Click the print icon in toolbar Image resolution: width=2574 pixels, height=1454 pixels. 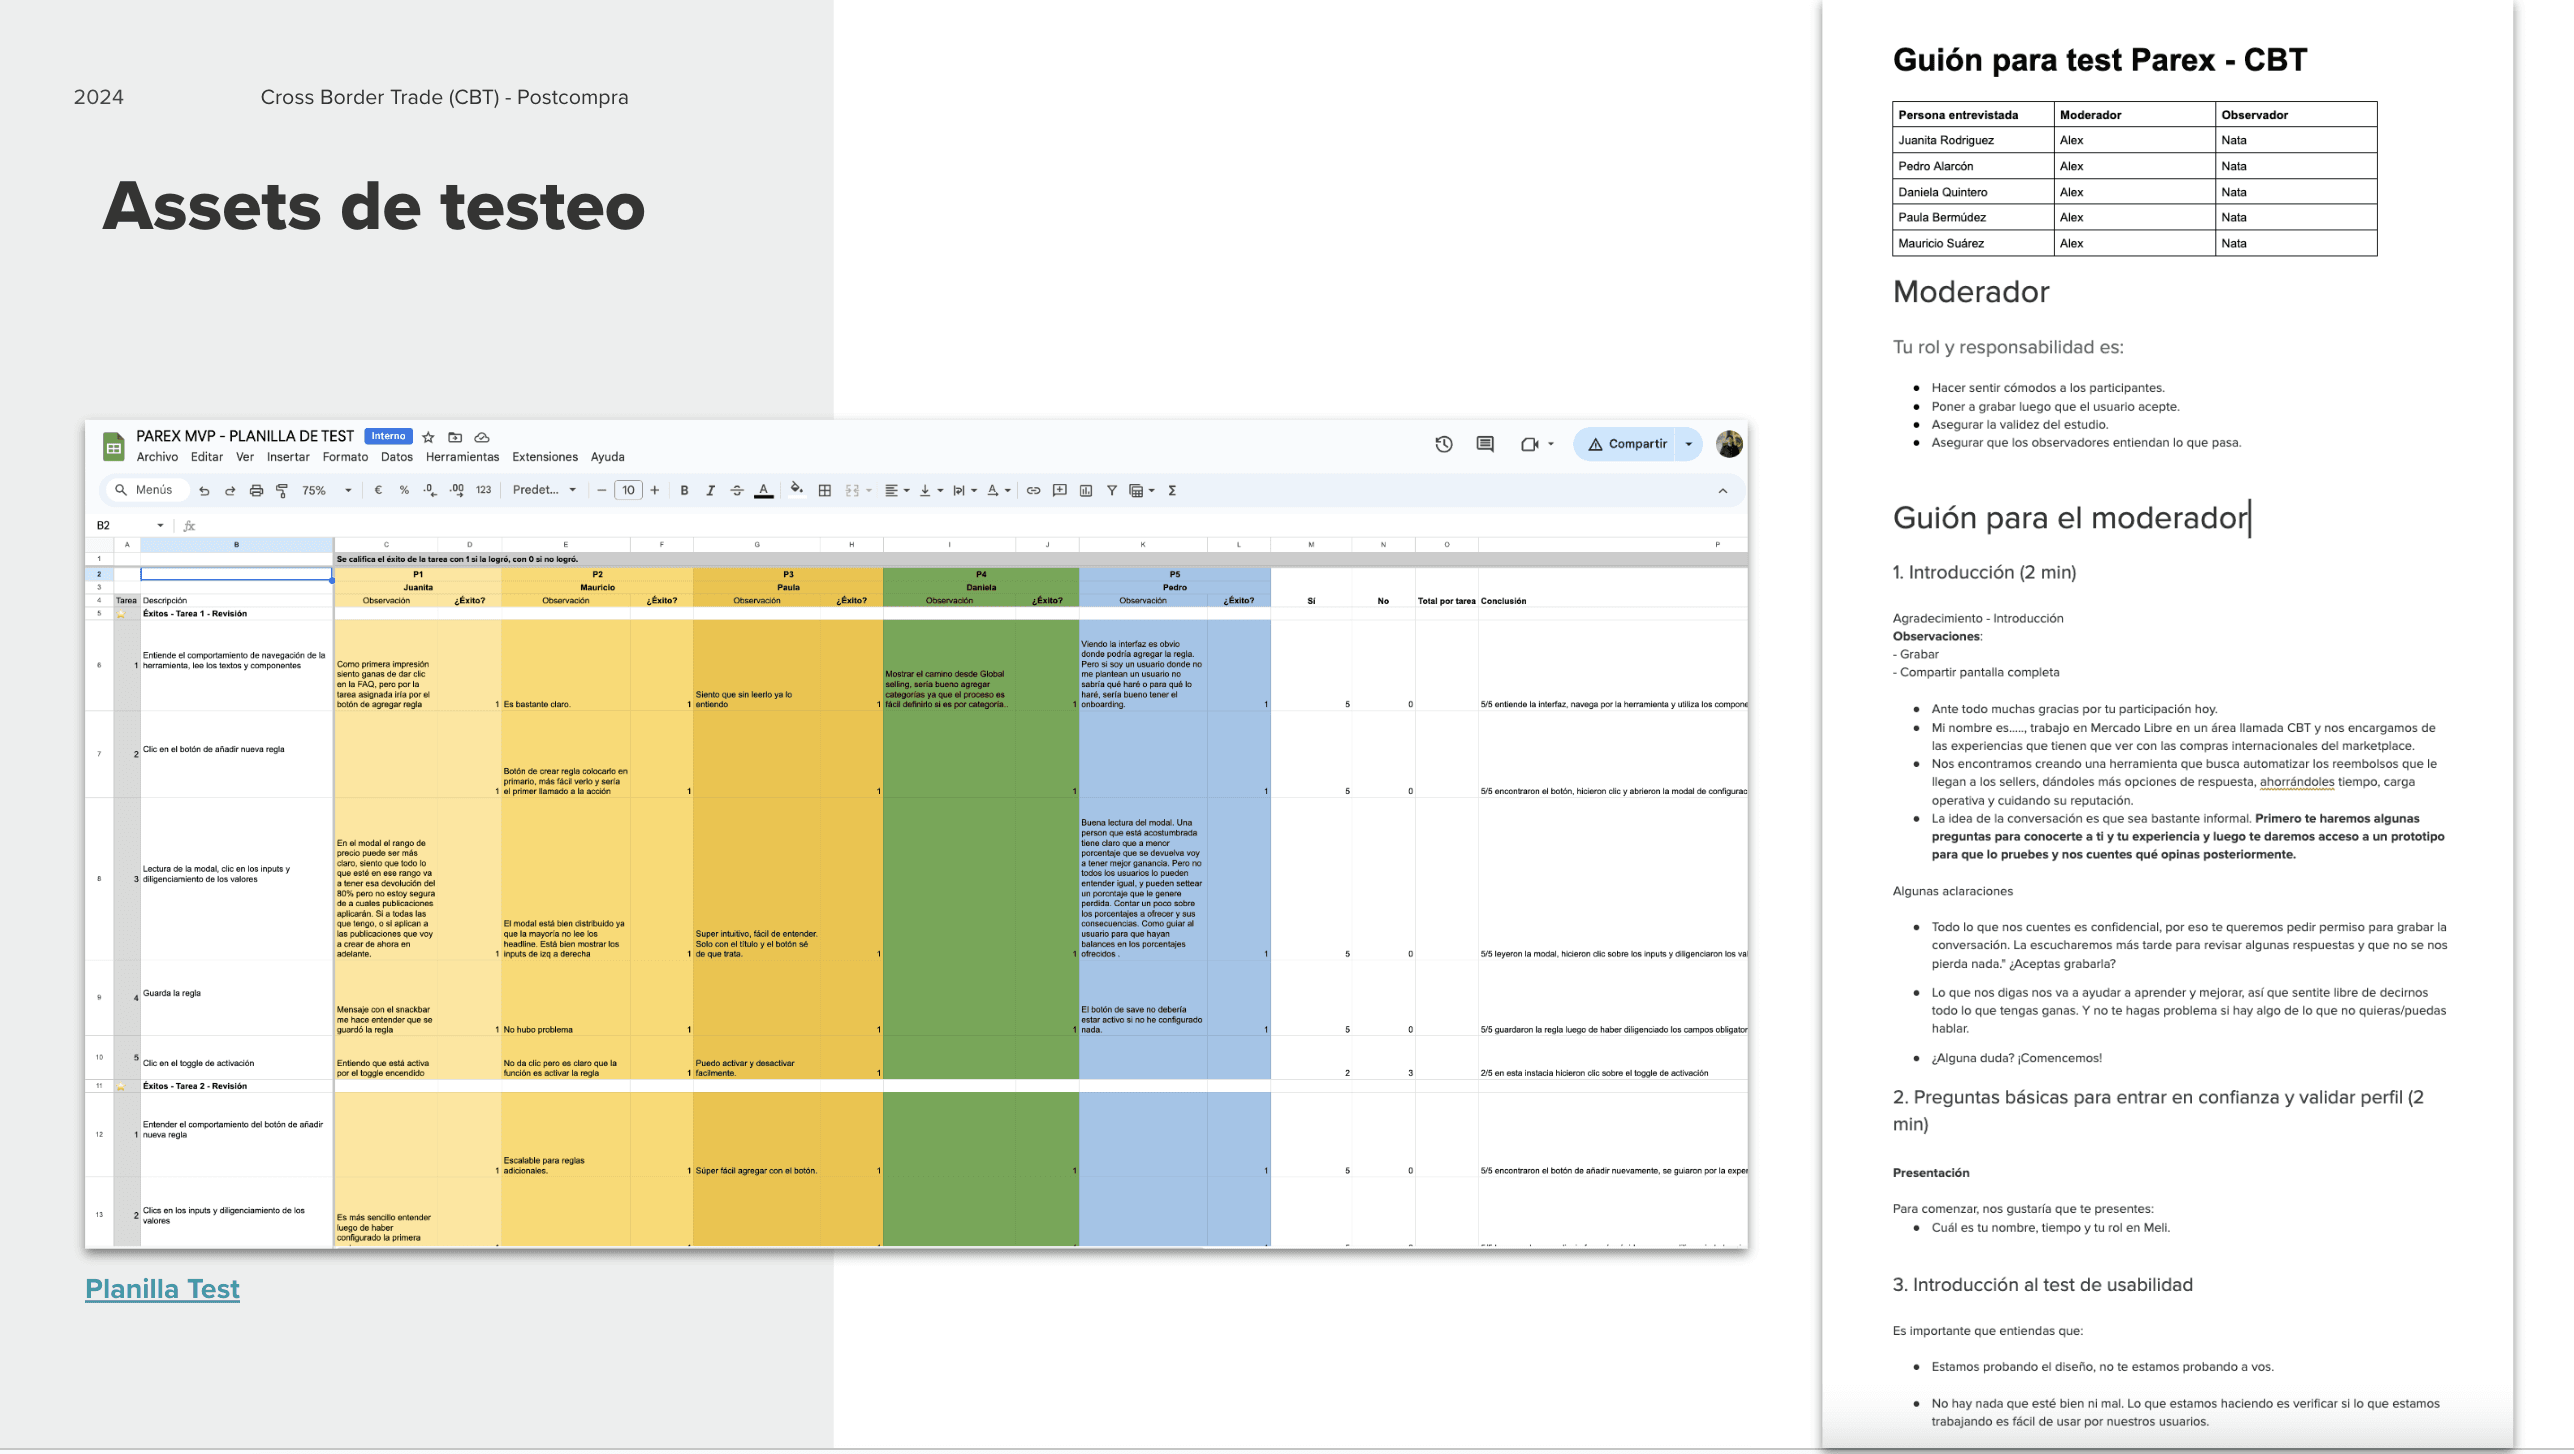point(256,490)
